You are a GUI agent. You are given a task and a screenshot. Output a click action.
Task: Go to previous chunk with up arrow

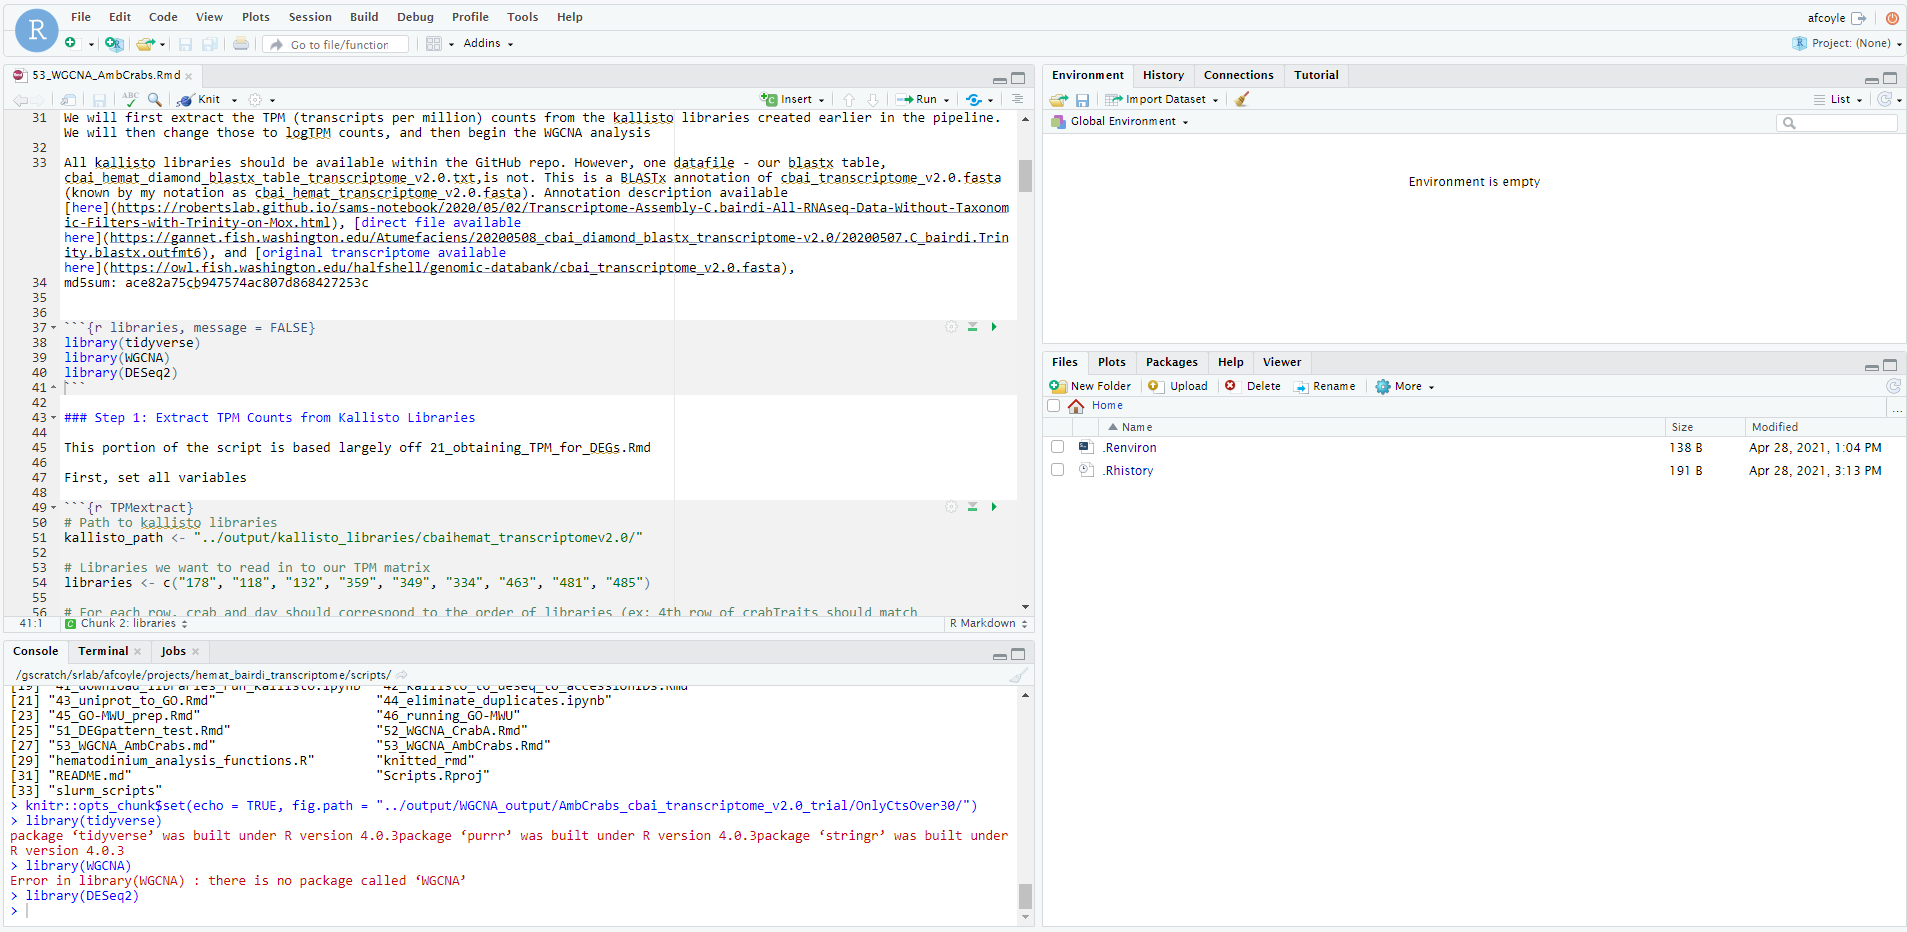coord(849,99)
